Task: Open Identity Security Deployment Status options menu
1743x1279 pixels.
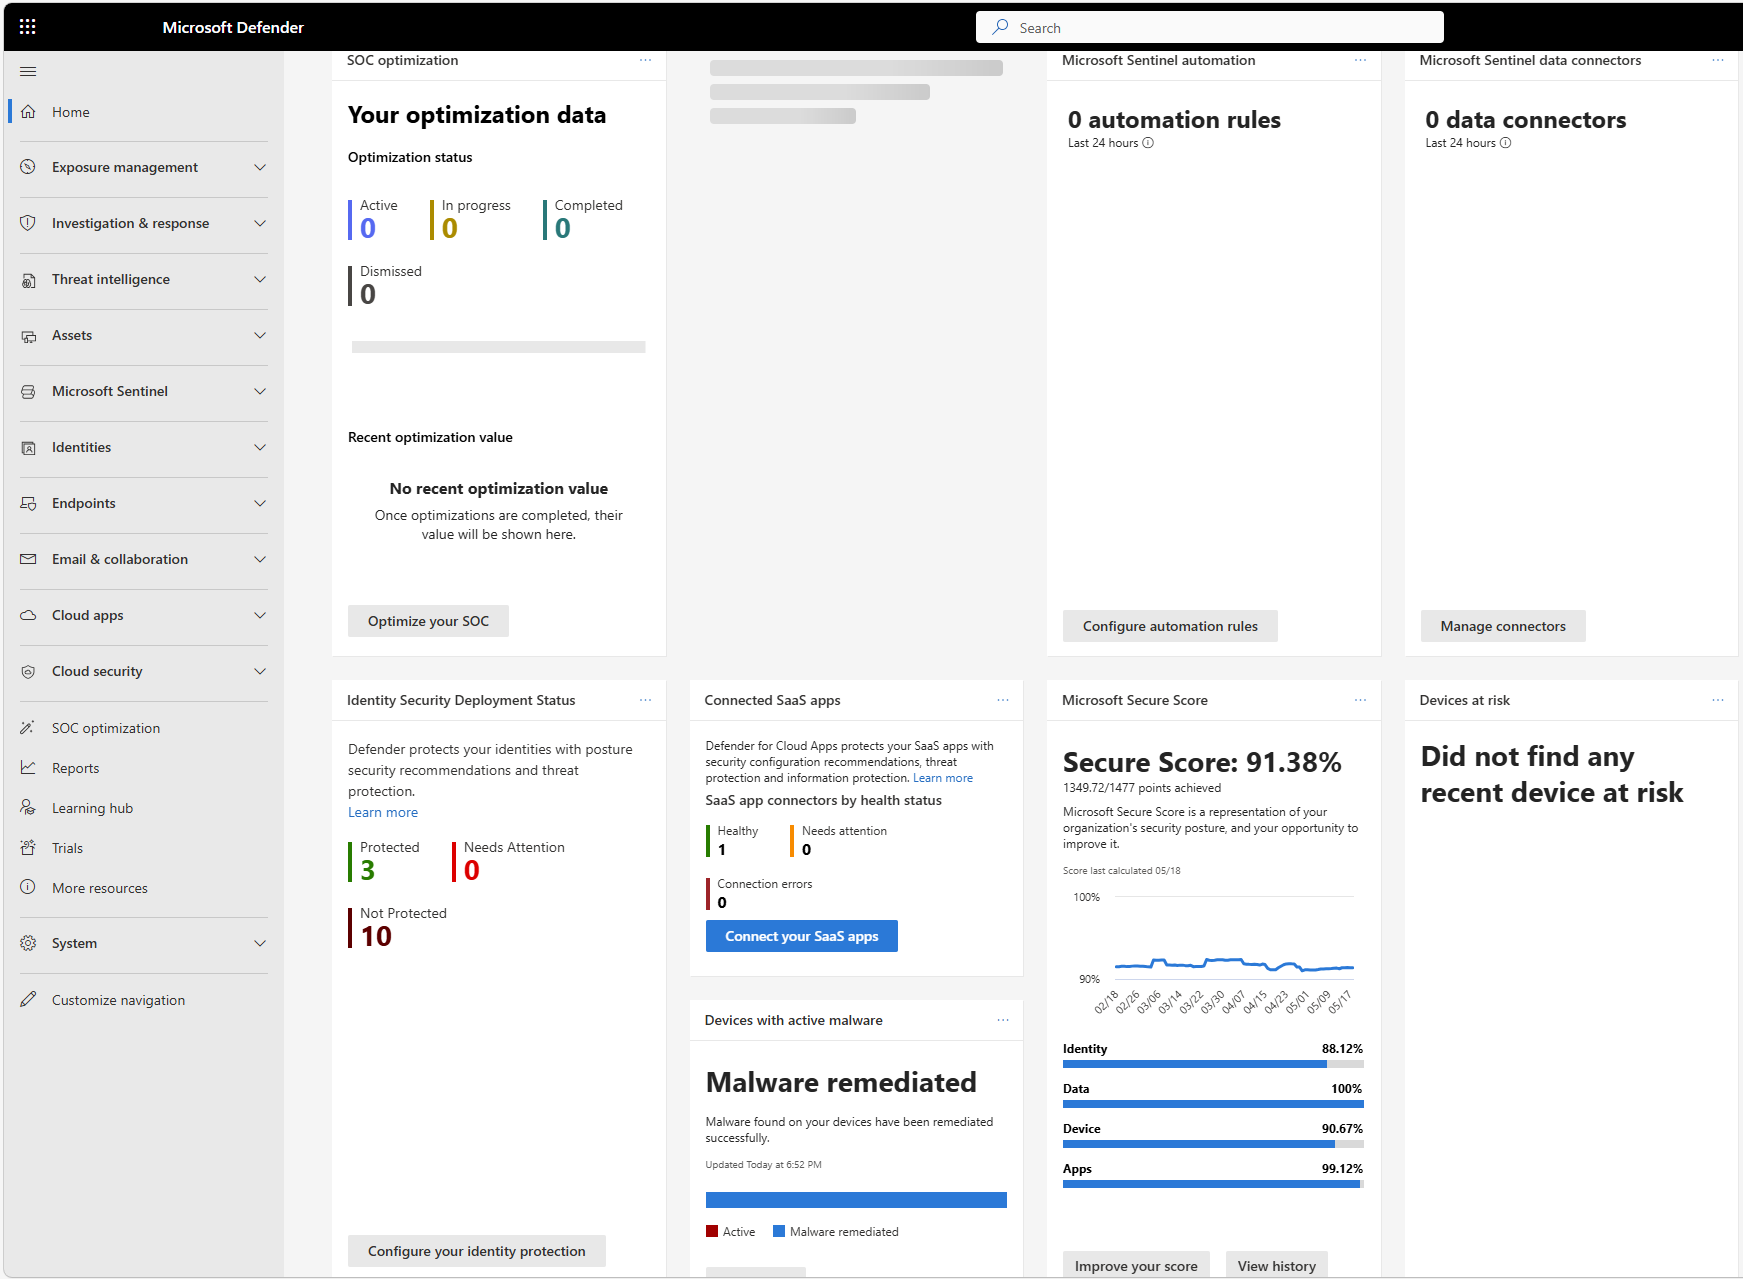Action: coord(645,700)
